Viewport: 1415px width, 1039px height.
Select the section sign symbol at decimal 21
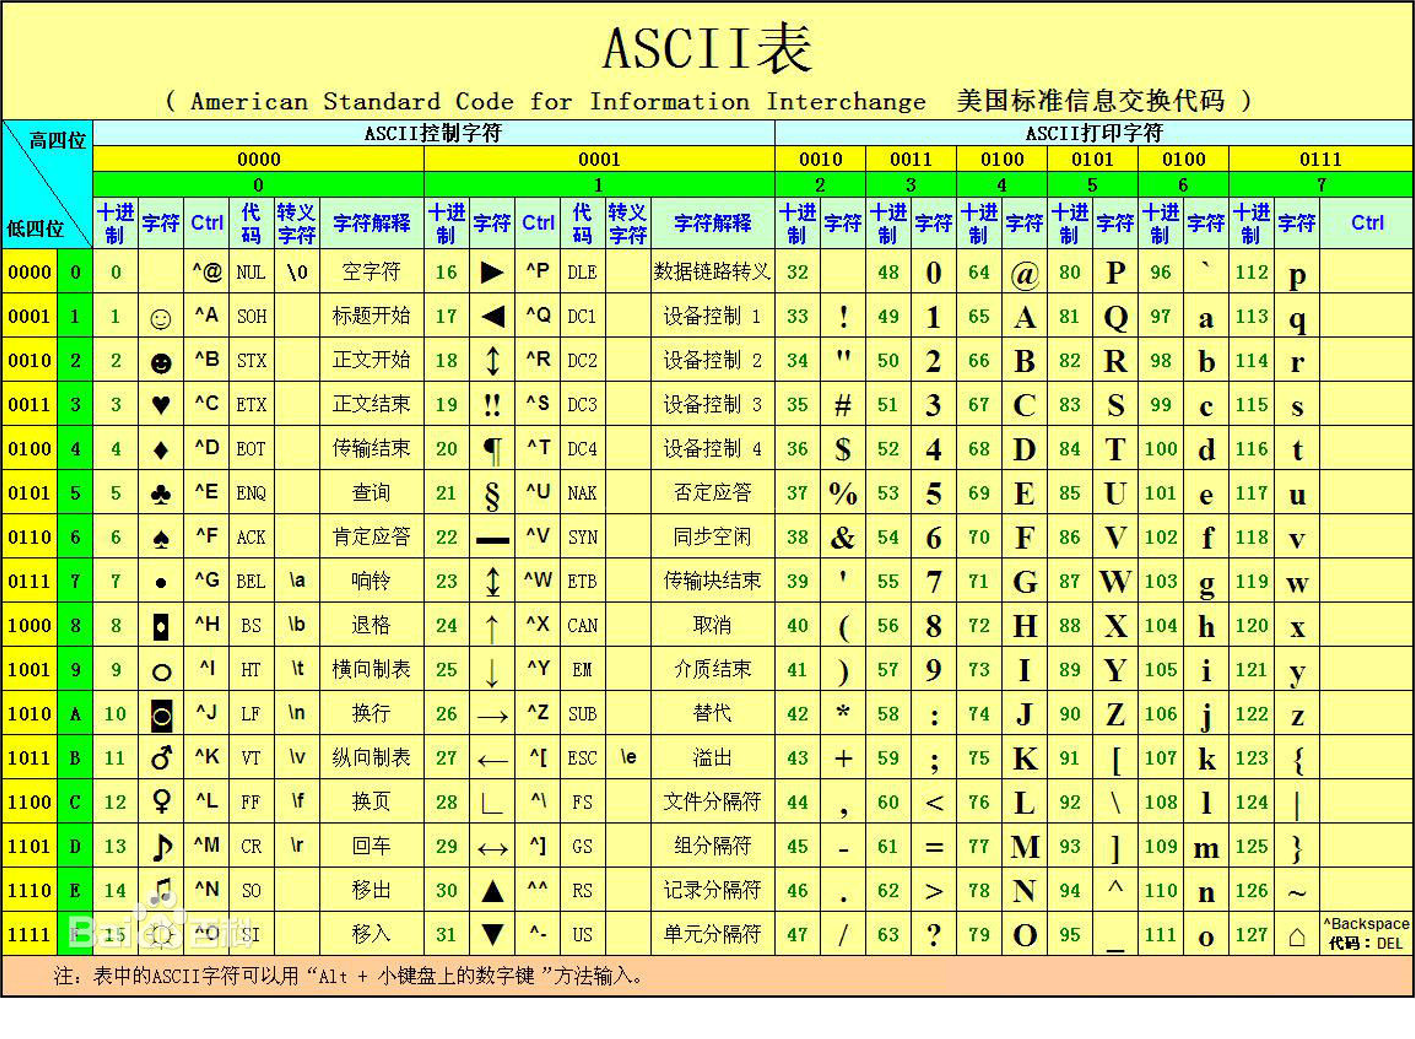[x=492, y=492]
